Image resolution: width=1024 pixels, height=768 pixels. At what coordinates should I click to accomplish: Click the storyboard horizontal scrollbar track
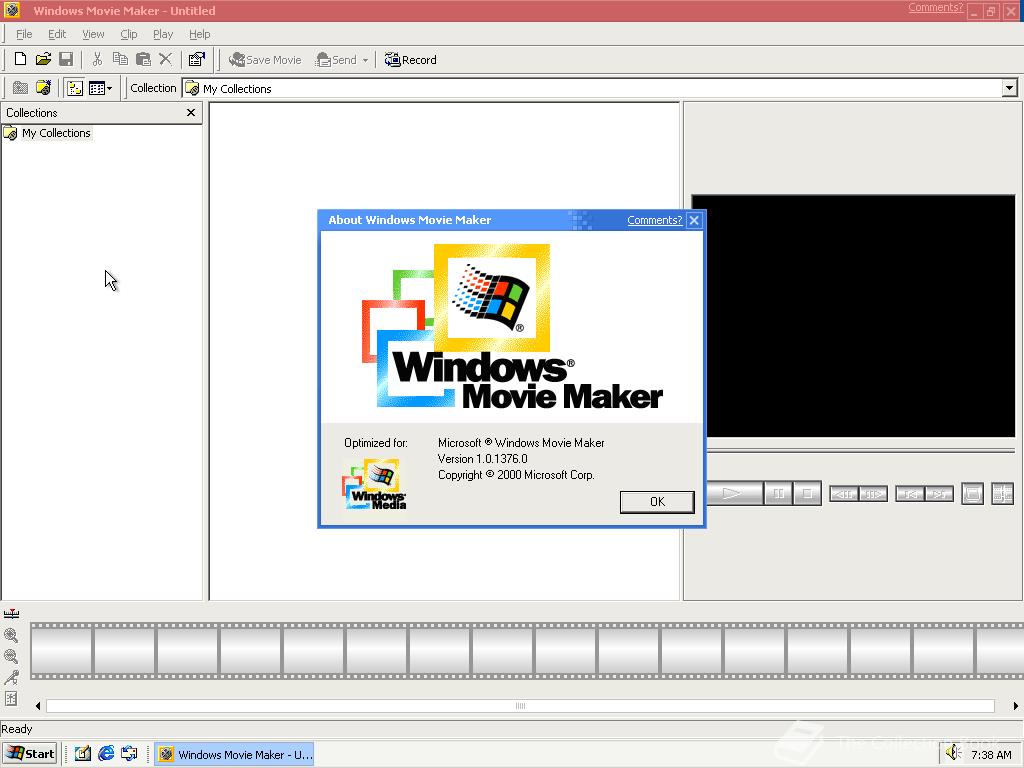[520, 706]
